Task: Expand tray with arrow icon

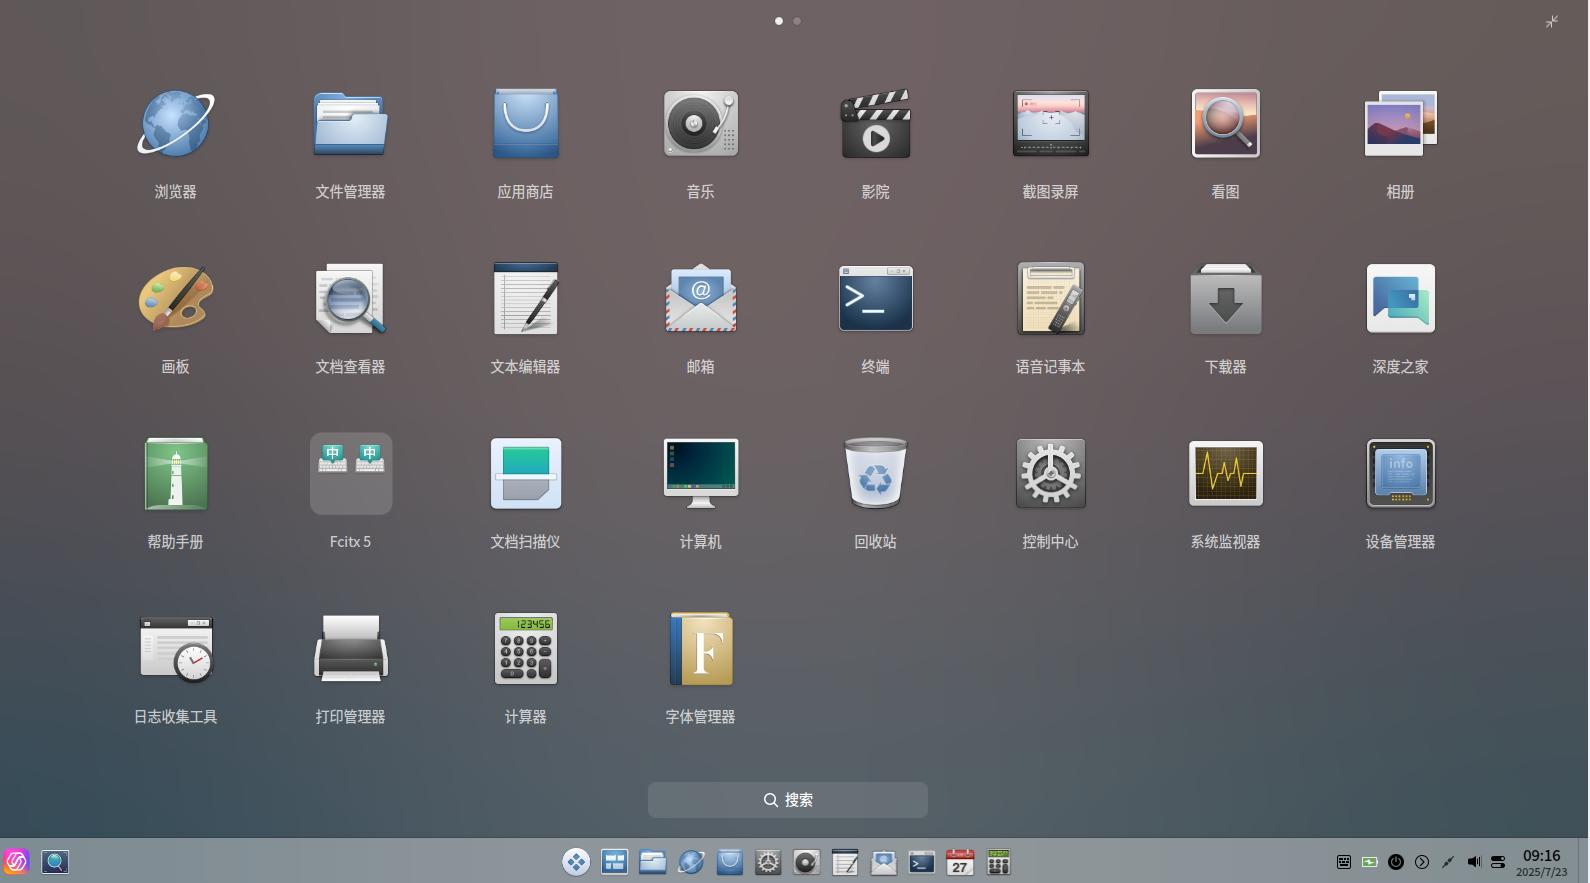Action: point(1422,862)
